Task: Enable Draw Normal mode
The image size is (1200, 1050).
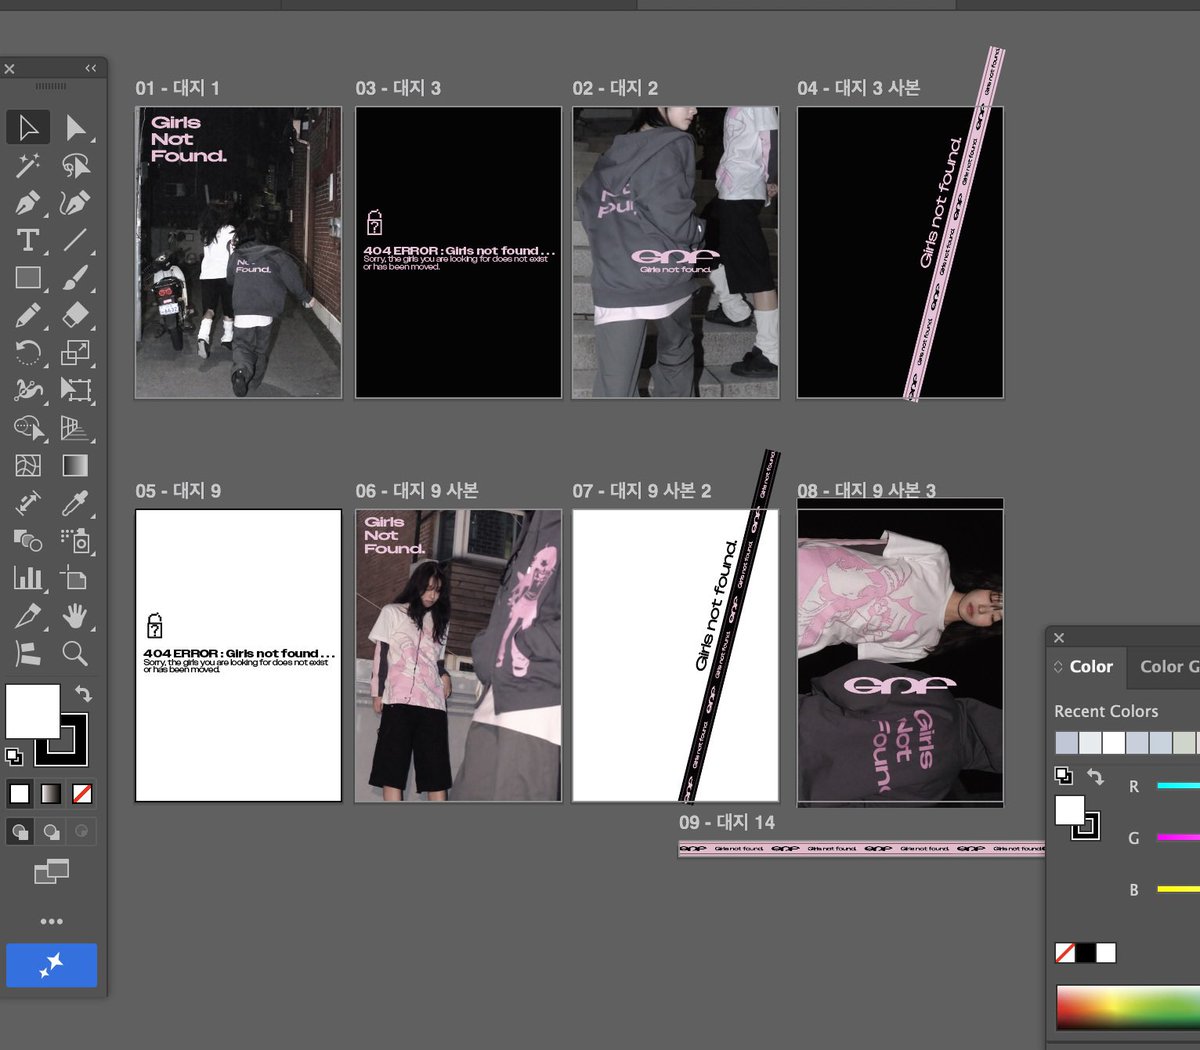Action: 19,831
